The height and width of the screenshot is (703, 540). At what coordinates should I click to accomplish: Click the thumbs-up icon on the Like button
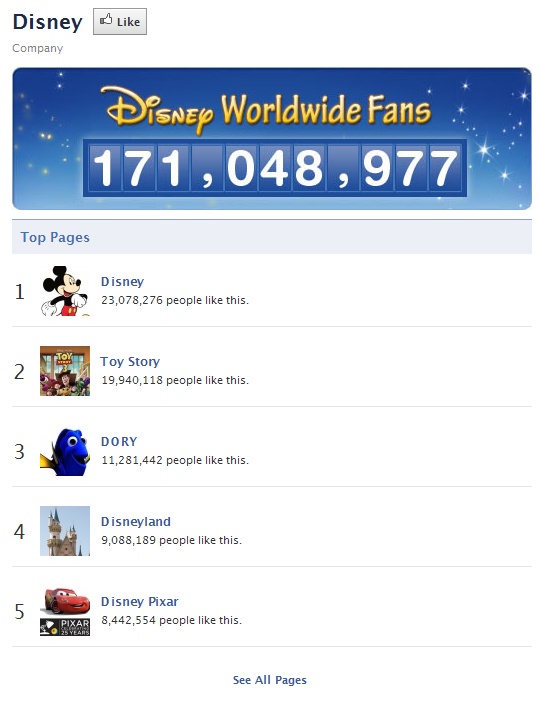(x=106, y=20)
